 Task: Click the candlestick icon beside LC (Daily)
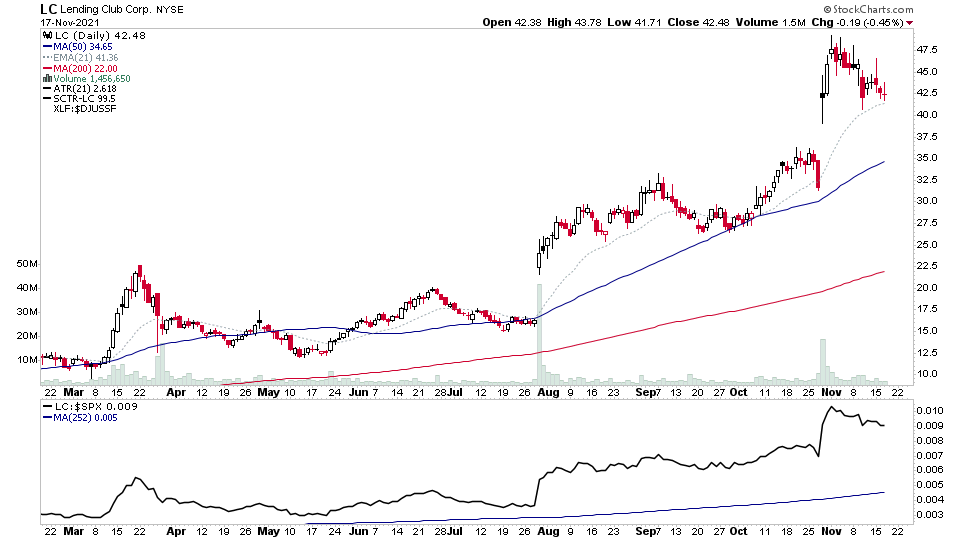click(x=47, y=36)
